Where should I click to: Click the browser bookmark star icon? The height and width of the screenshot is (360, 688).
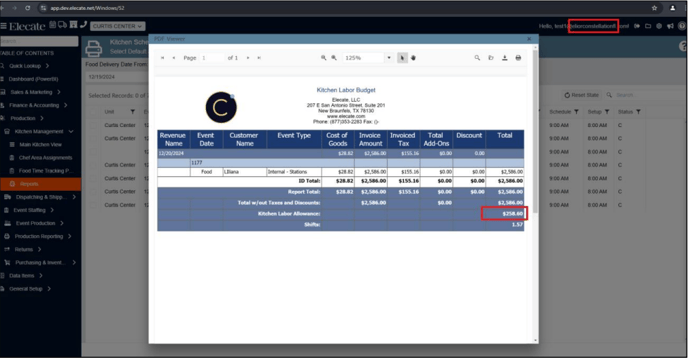click(654, 8)
